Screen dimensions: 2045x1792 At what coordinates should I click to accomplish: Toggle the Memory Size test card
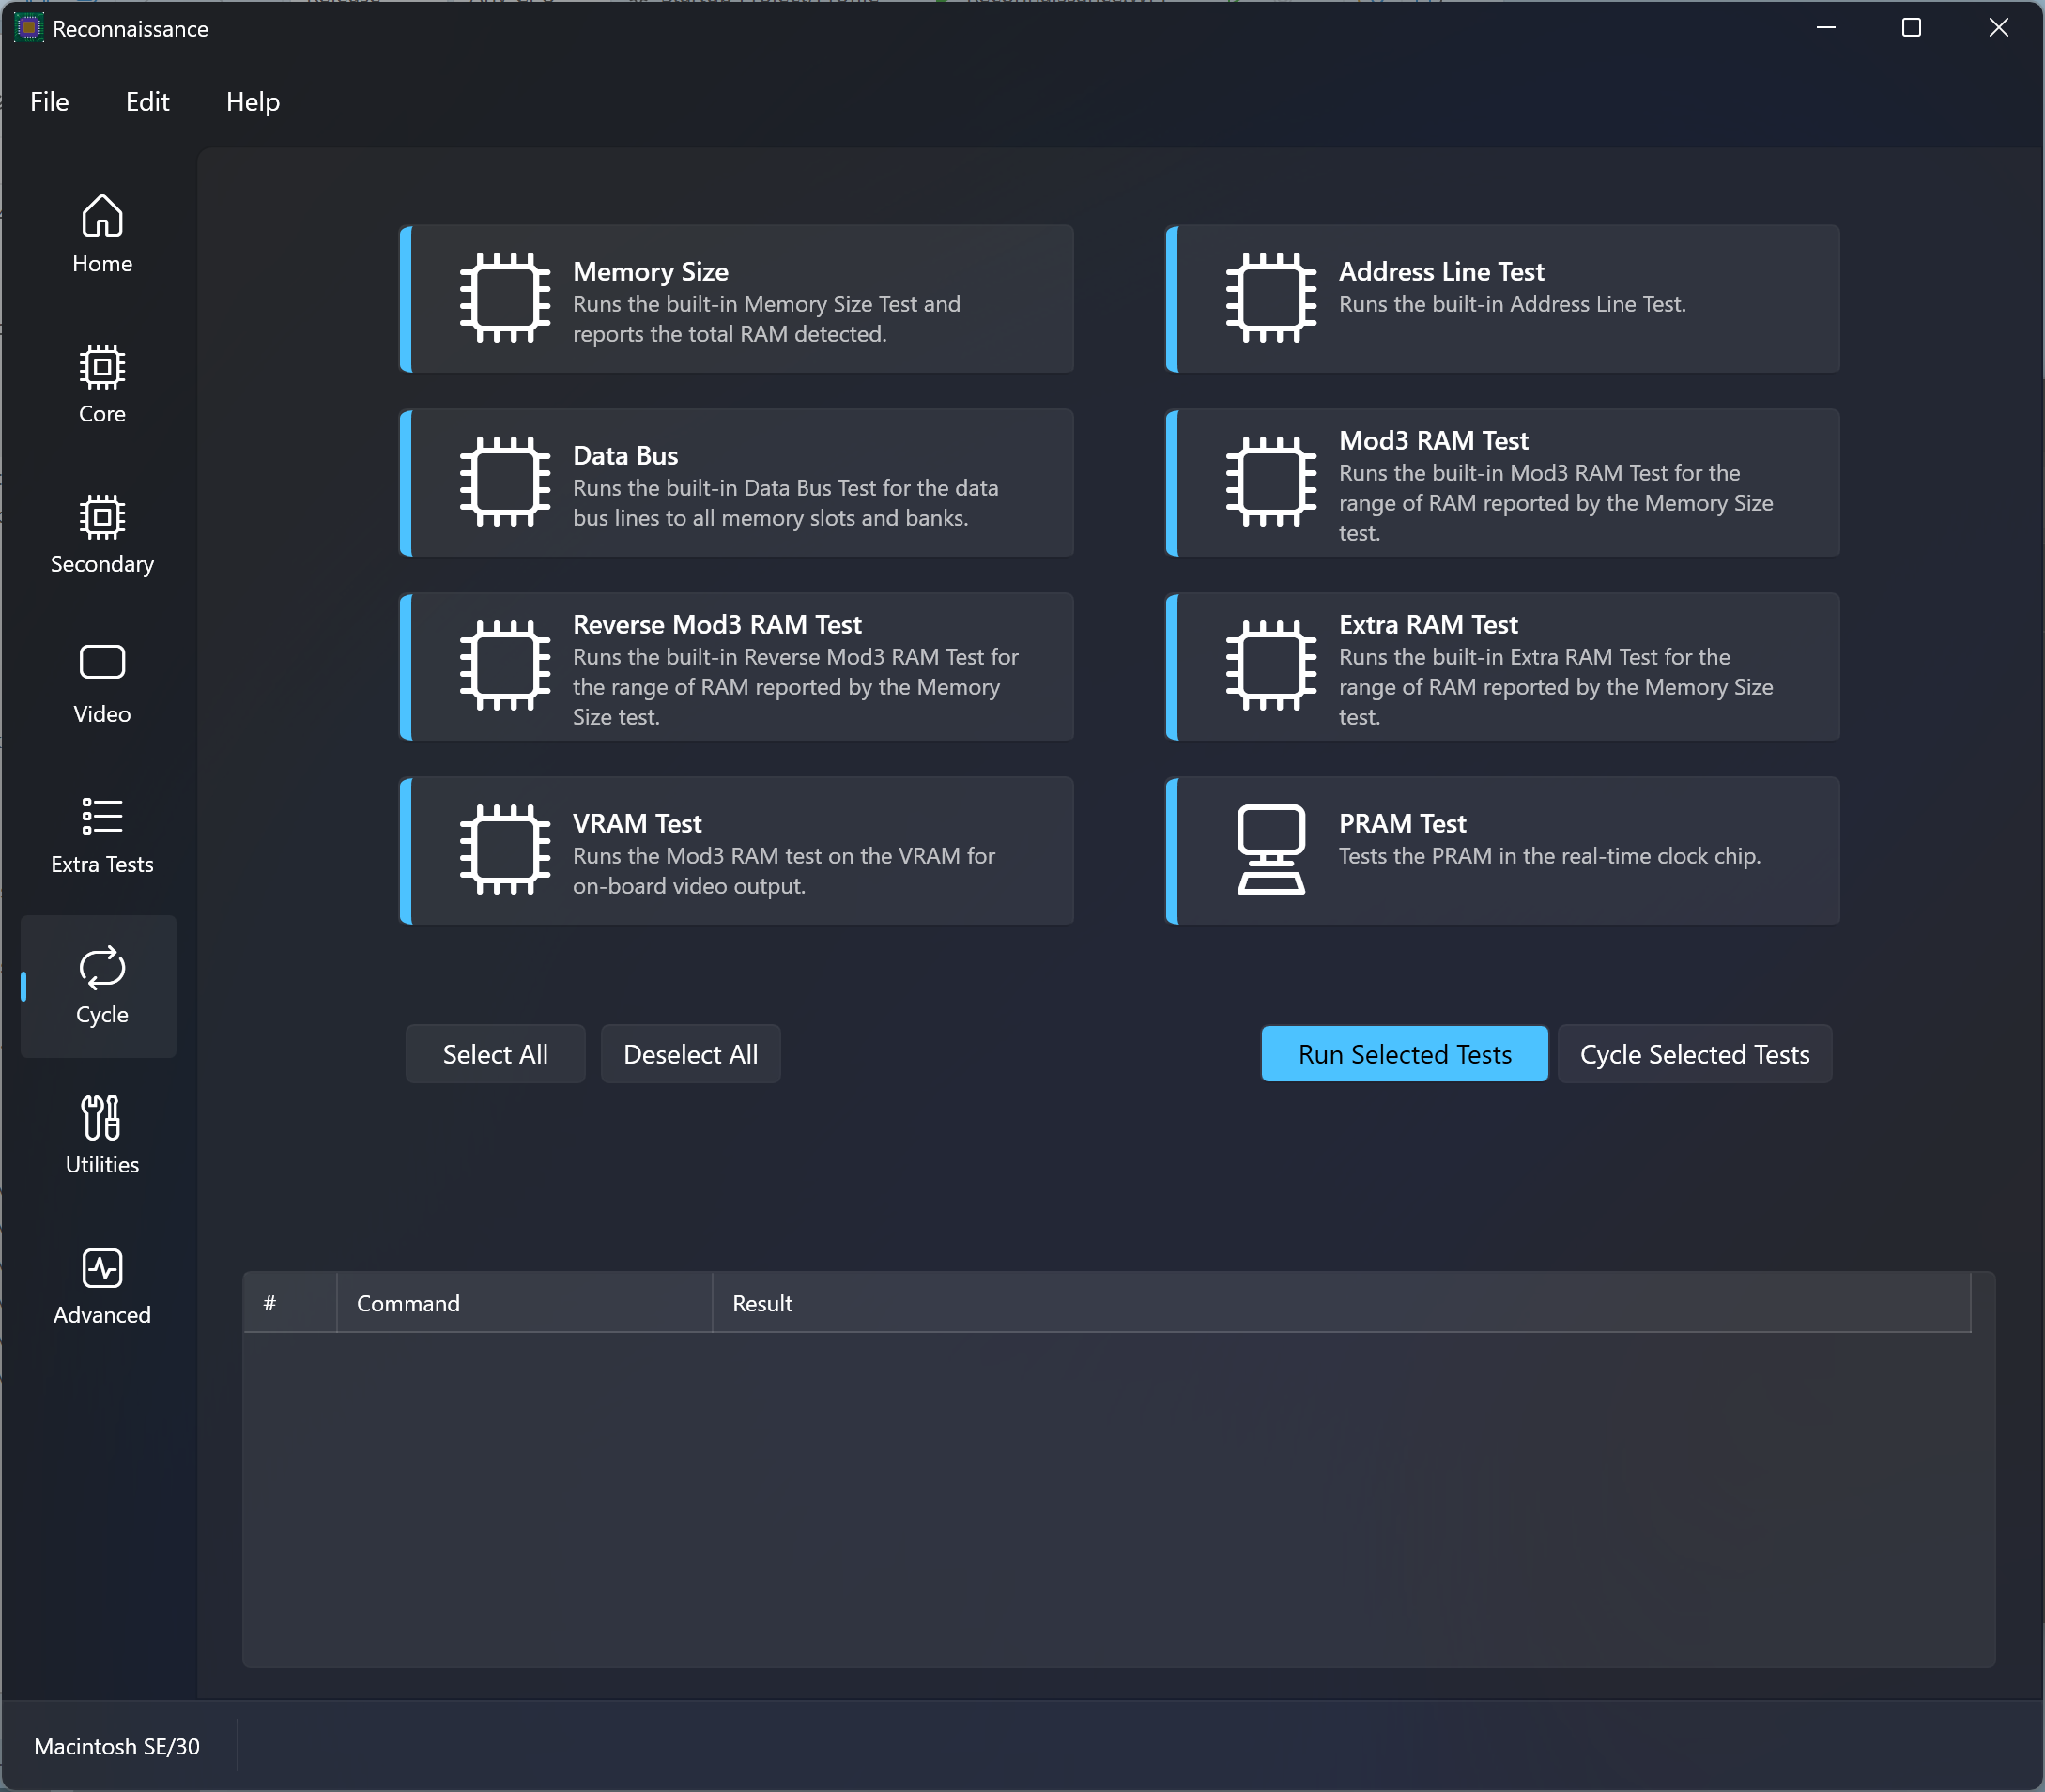(x=737, y=299)
